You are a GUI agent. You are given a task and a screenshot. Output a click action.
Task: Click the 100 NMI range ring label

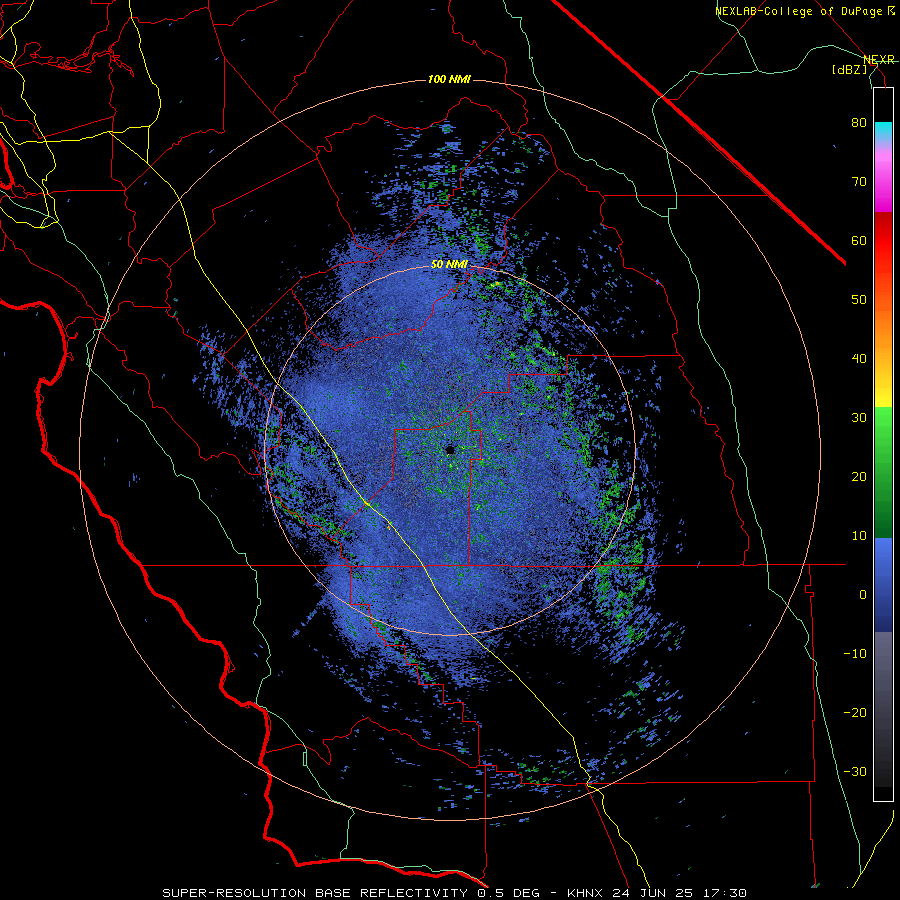pyautogui.click(x=449, y=79)
